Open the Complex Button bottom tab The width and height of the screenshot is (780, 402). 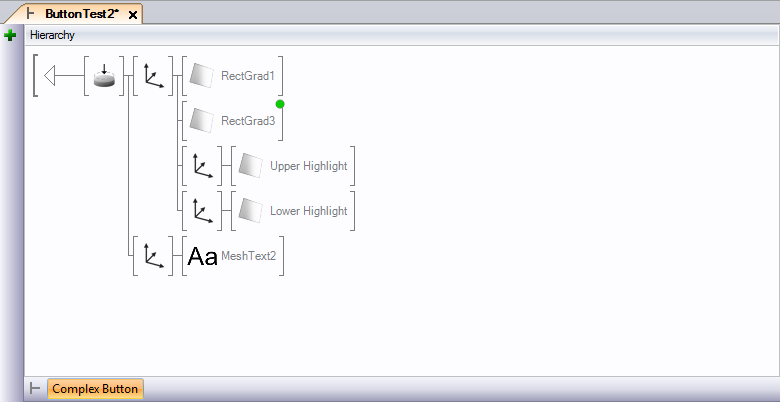click(95, 389)
